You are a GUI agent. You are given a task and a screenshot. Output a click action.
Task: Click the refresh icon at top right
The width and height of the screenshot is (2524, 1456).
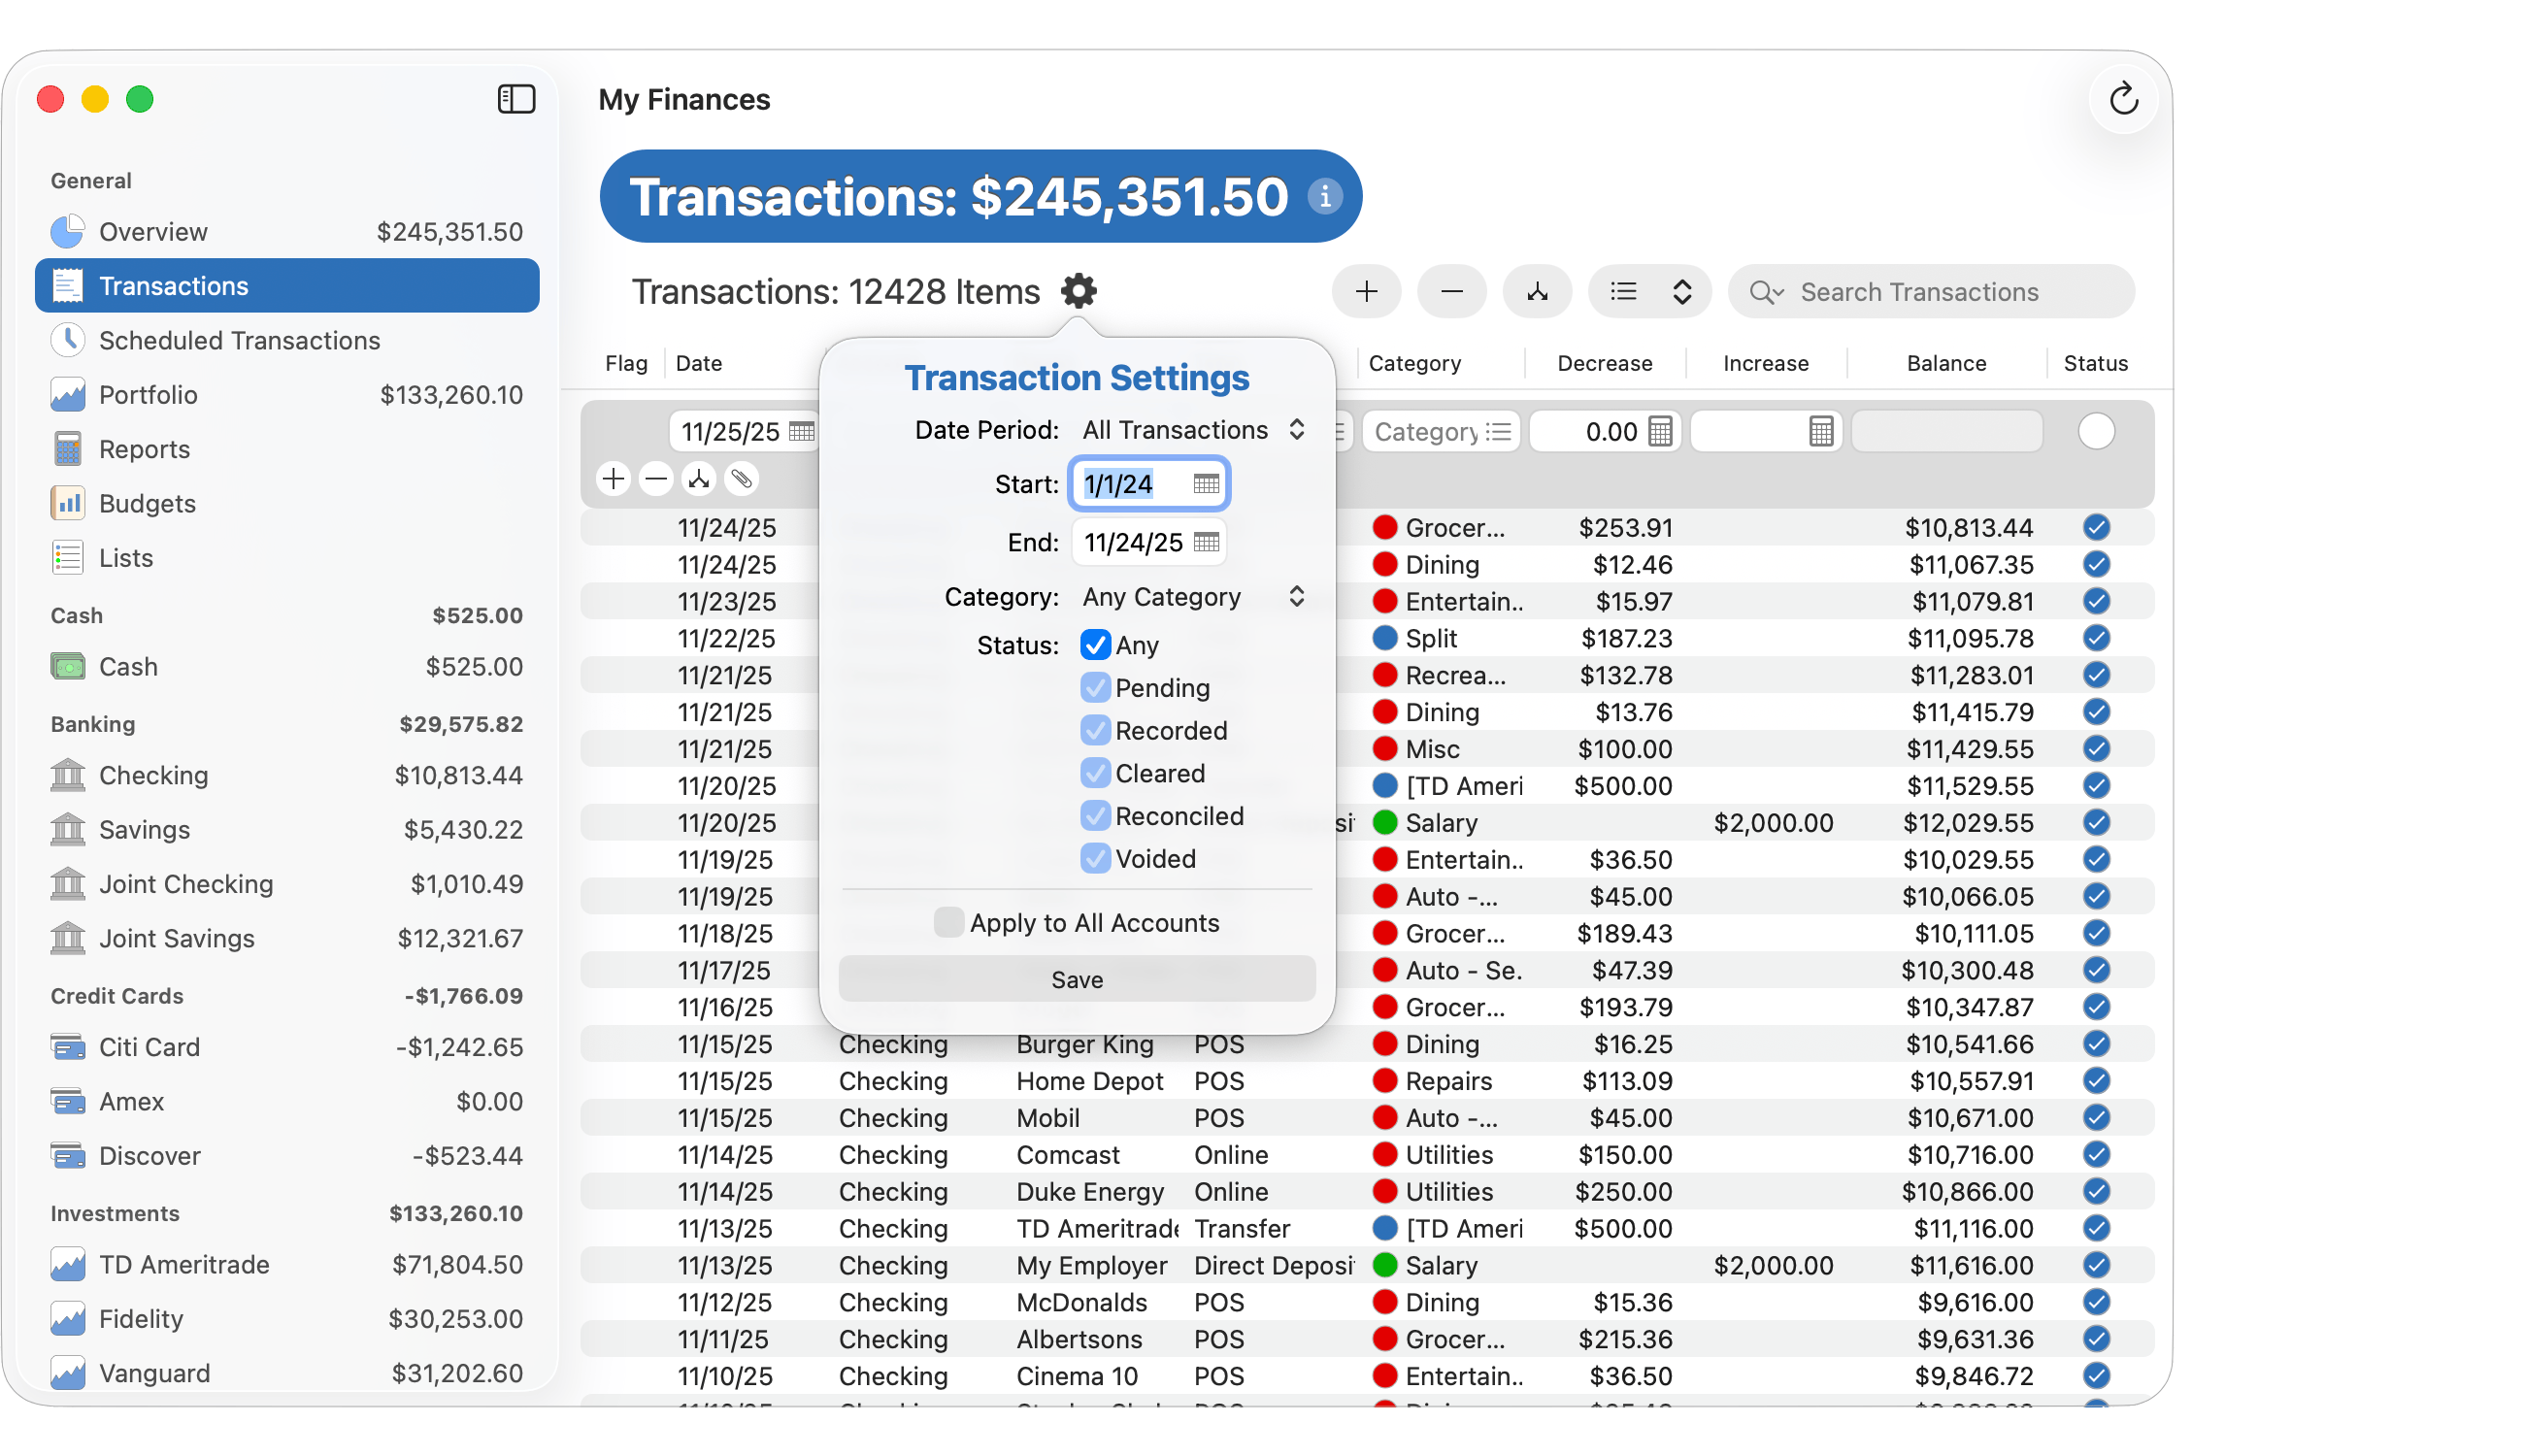tap(2123, 99)
